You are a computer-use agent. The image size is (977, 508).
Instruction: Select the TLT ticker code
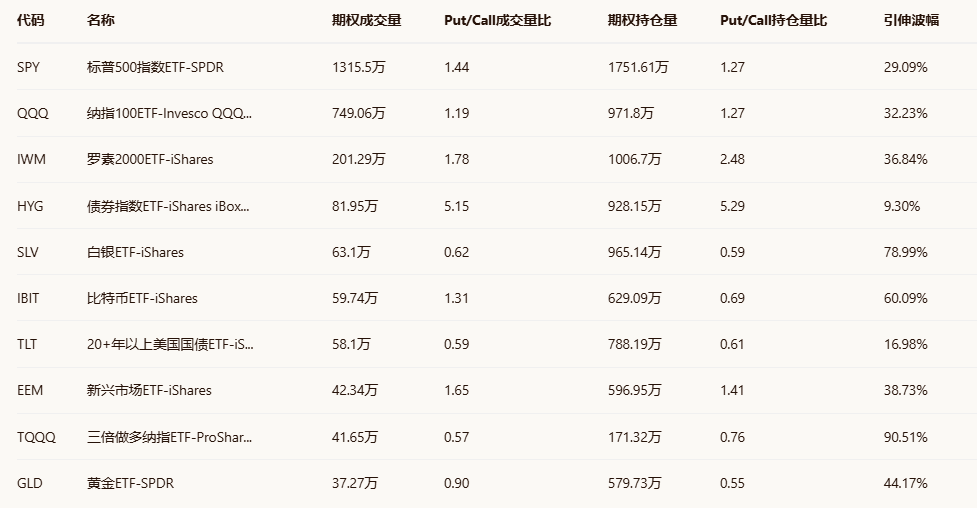(28, 344)
